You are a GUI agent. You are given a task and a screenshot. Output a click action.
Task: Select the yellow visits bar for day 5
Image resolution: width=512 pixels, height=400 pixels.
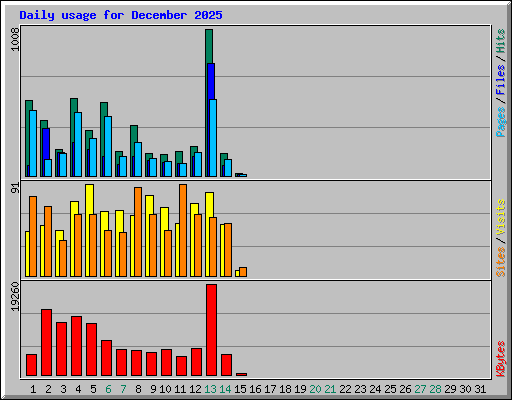(89, 199)
